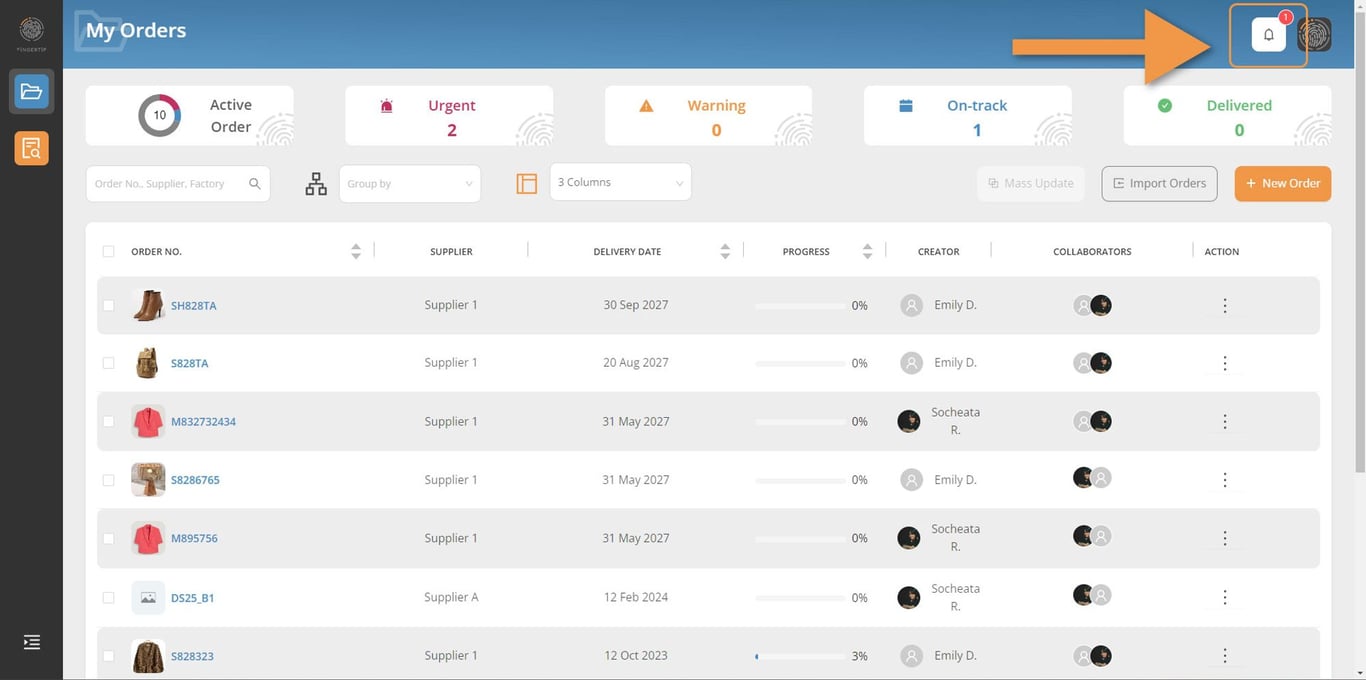
Task: Check the box for order SH828TA
Action: tap(108, 305)
